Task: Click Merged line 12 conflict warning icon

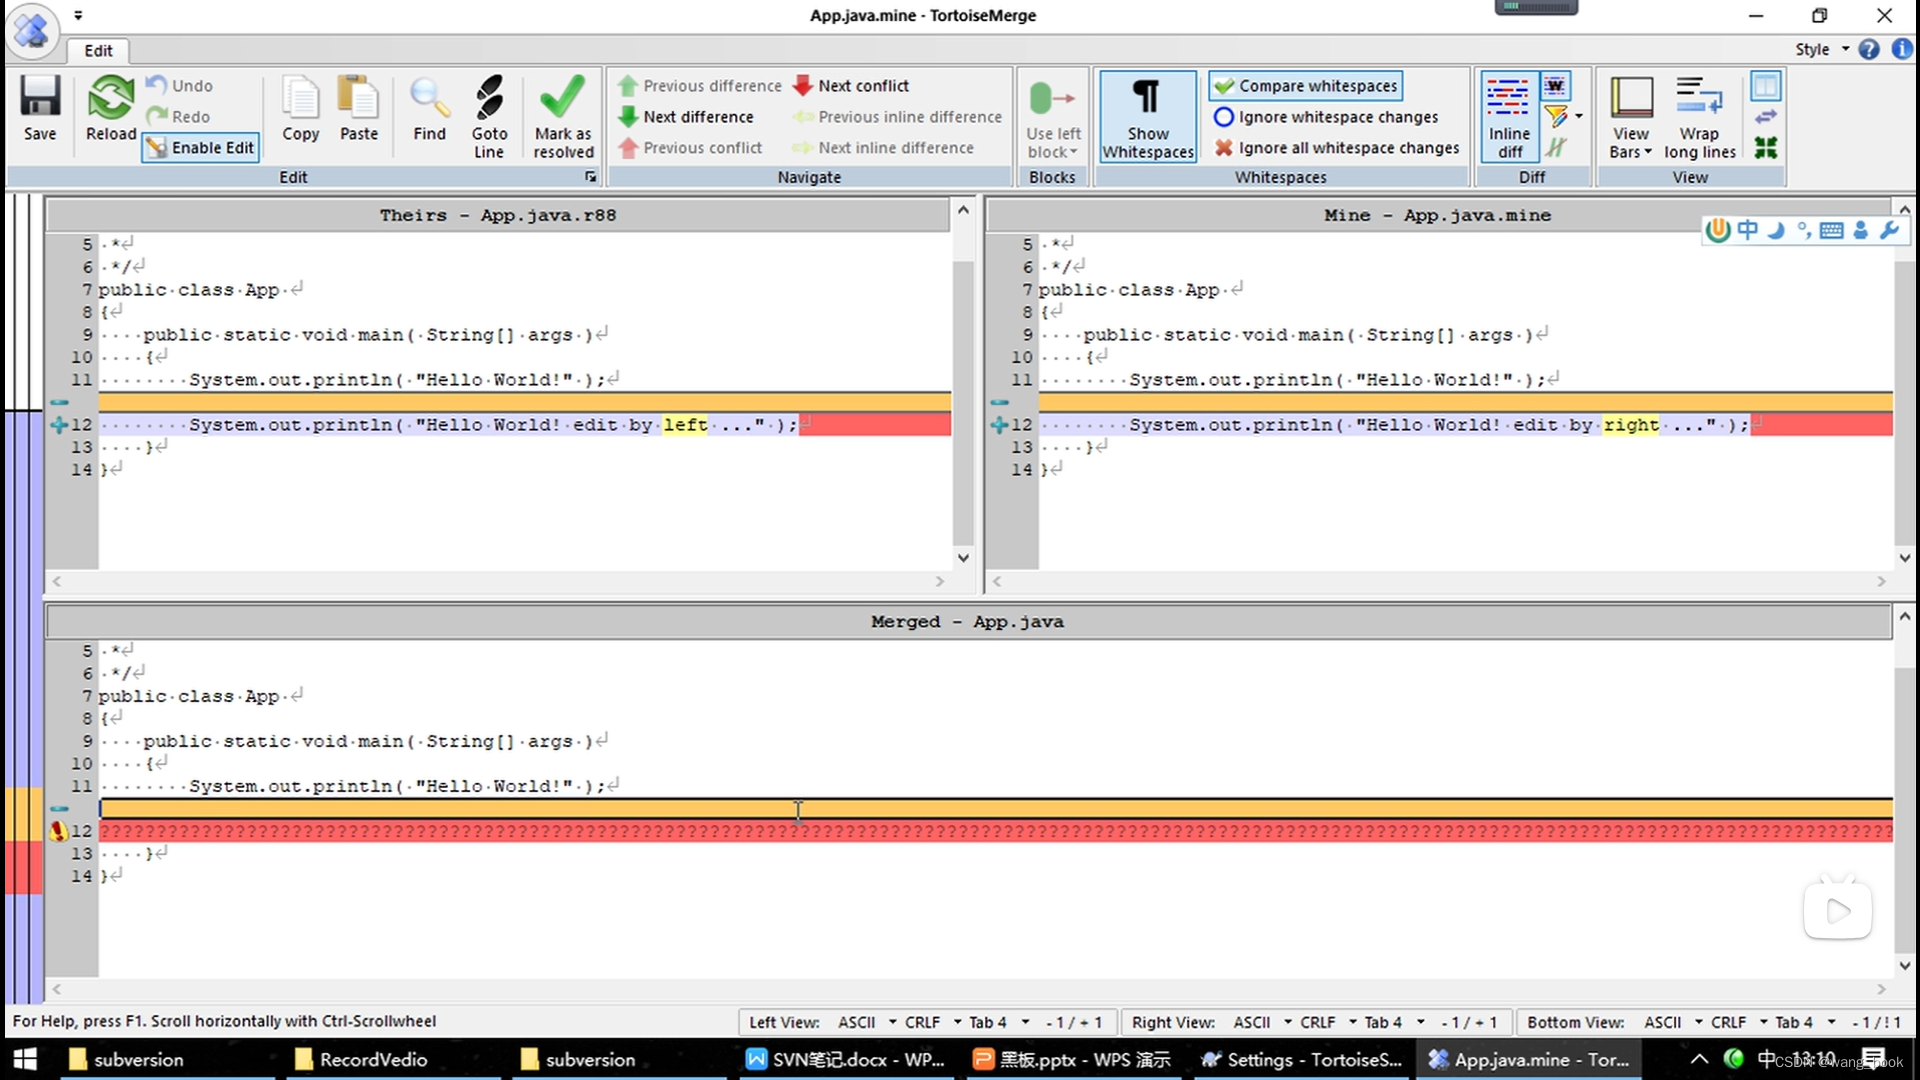Action: click(x=58, y=831)
